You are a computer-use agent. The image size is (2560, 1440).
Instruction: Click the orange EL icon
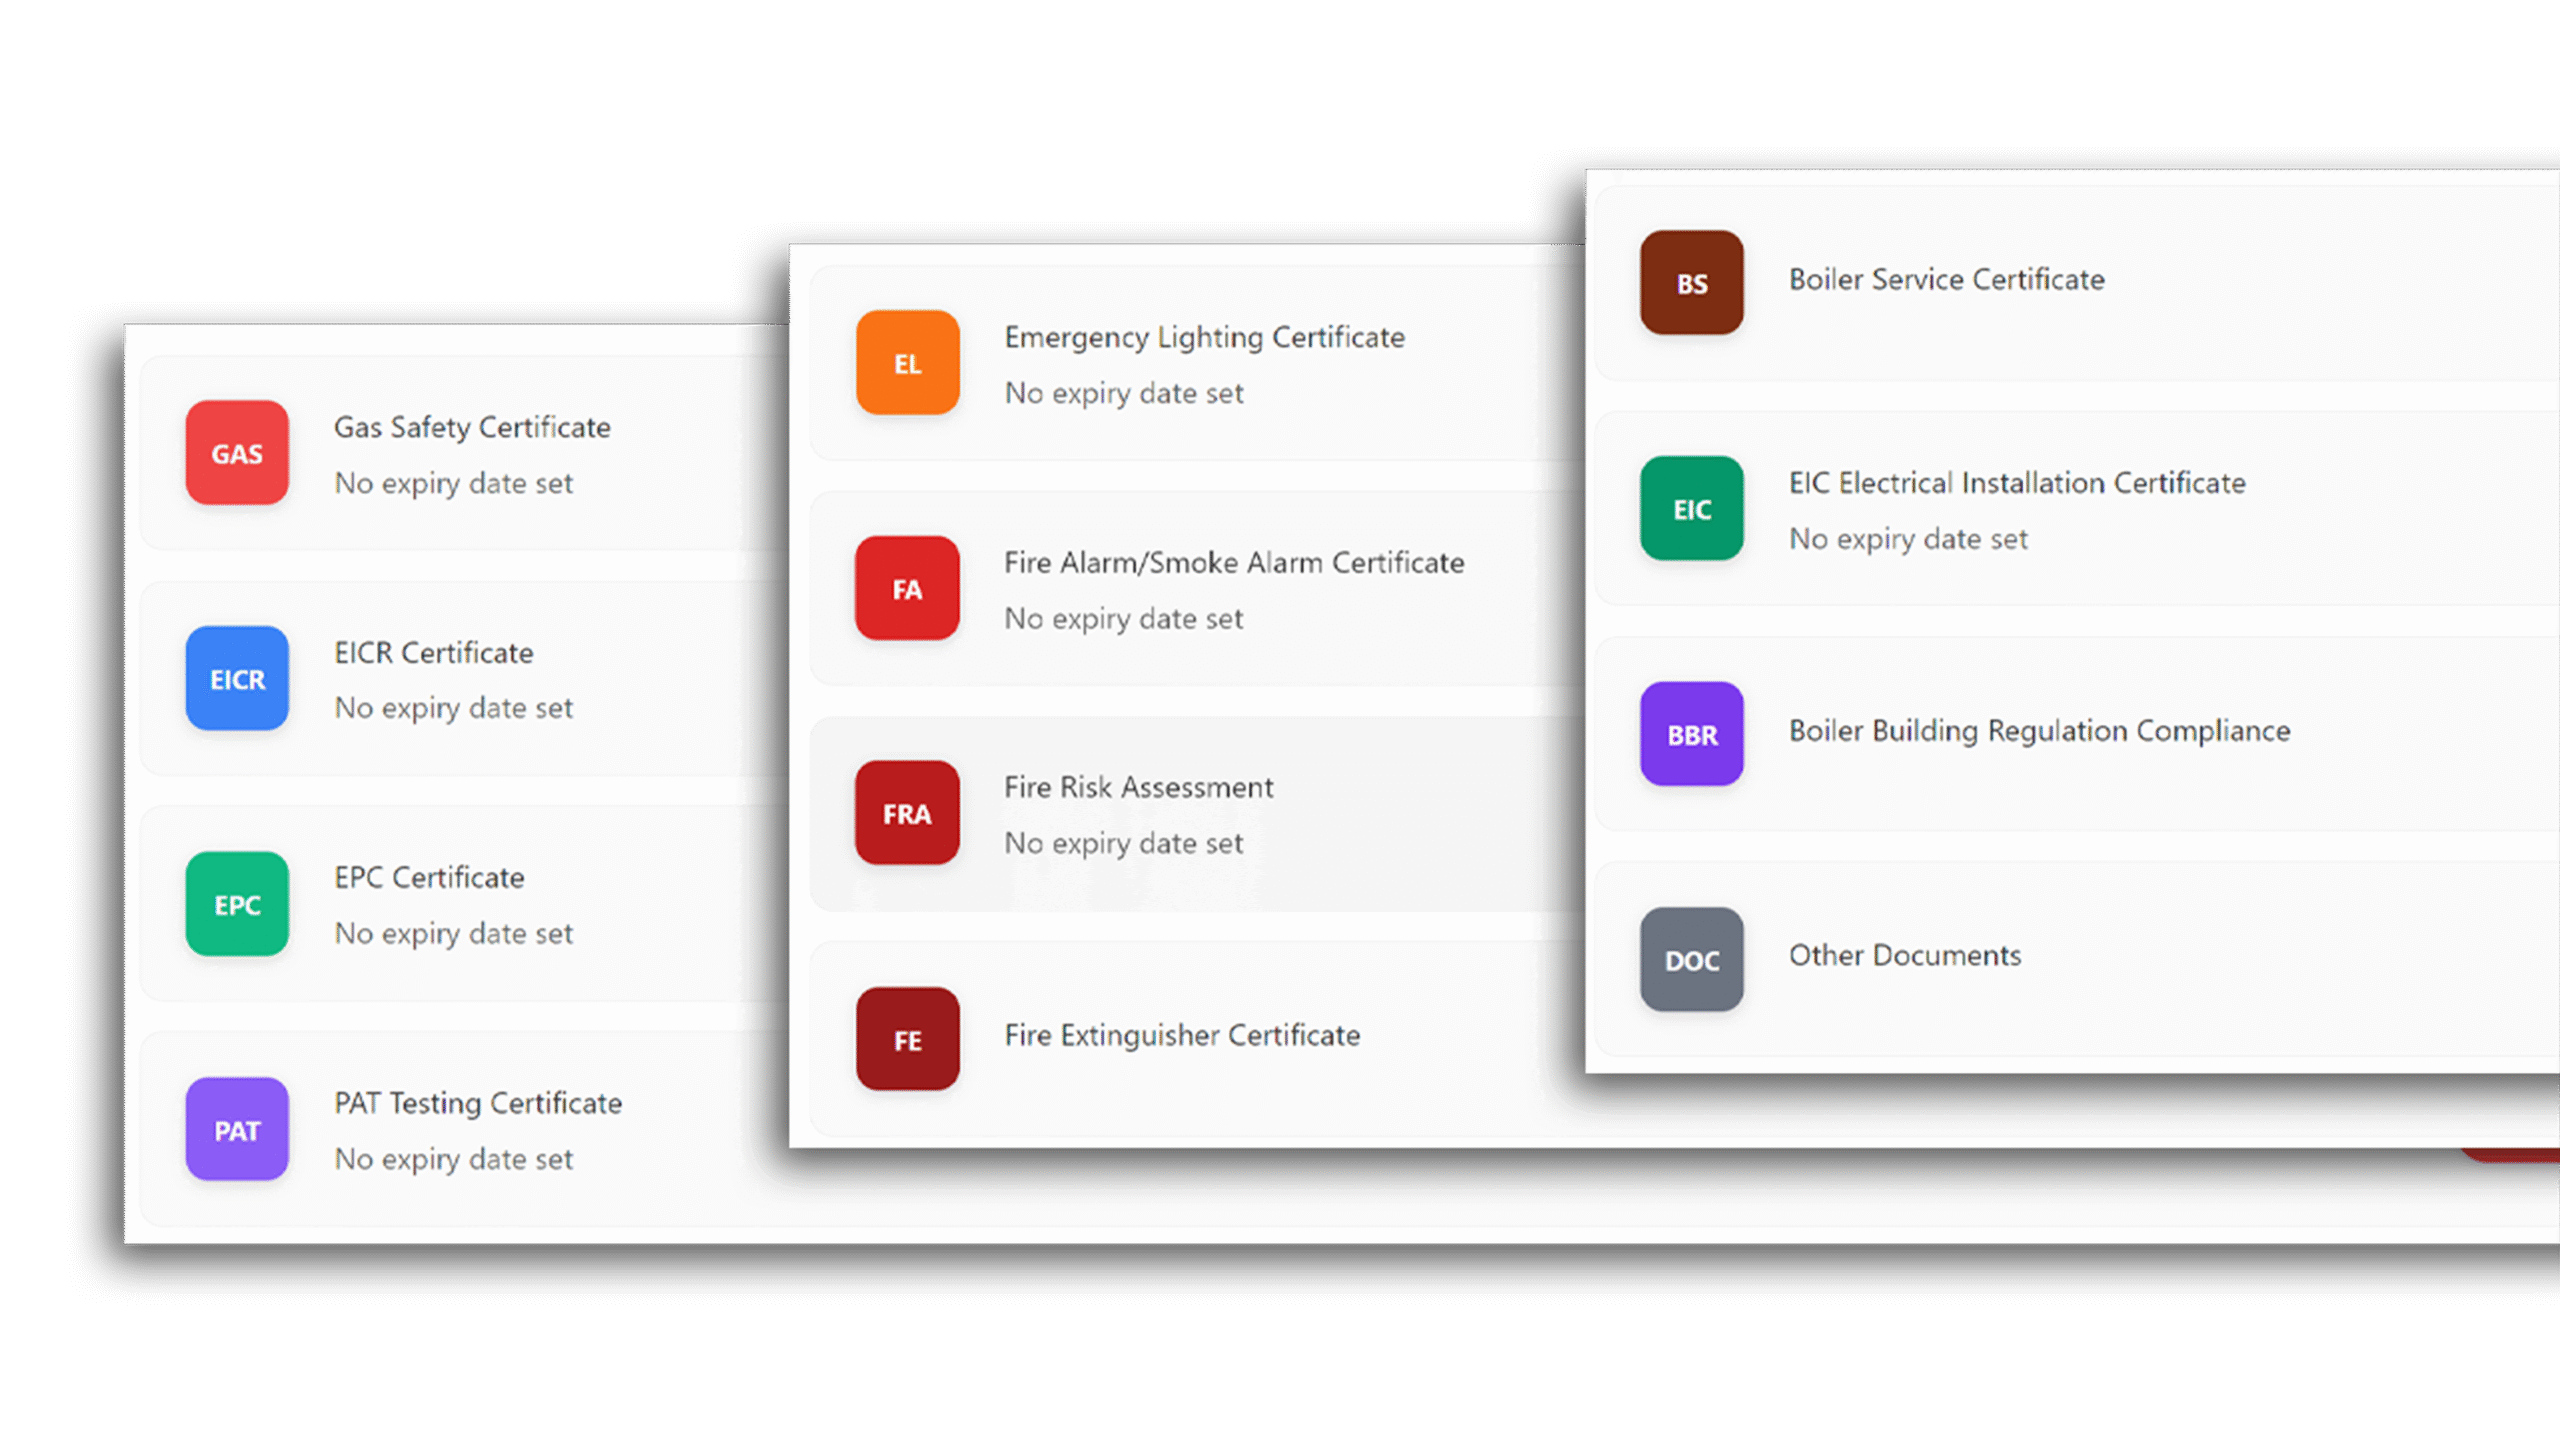click(907, 363)
